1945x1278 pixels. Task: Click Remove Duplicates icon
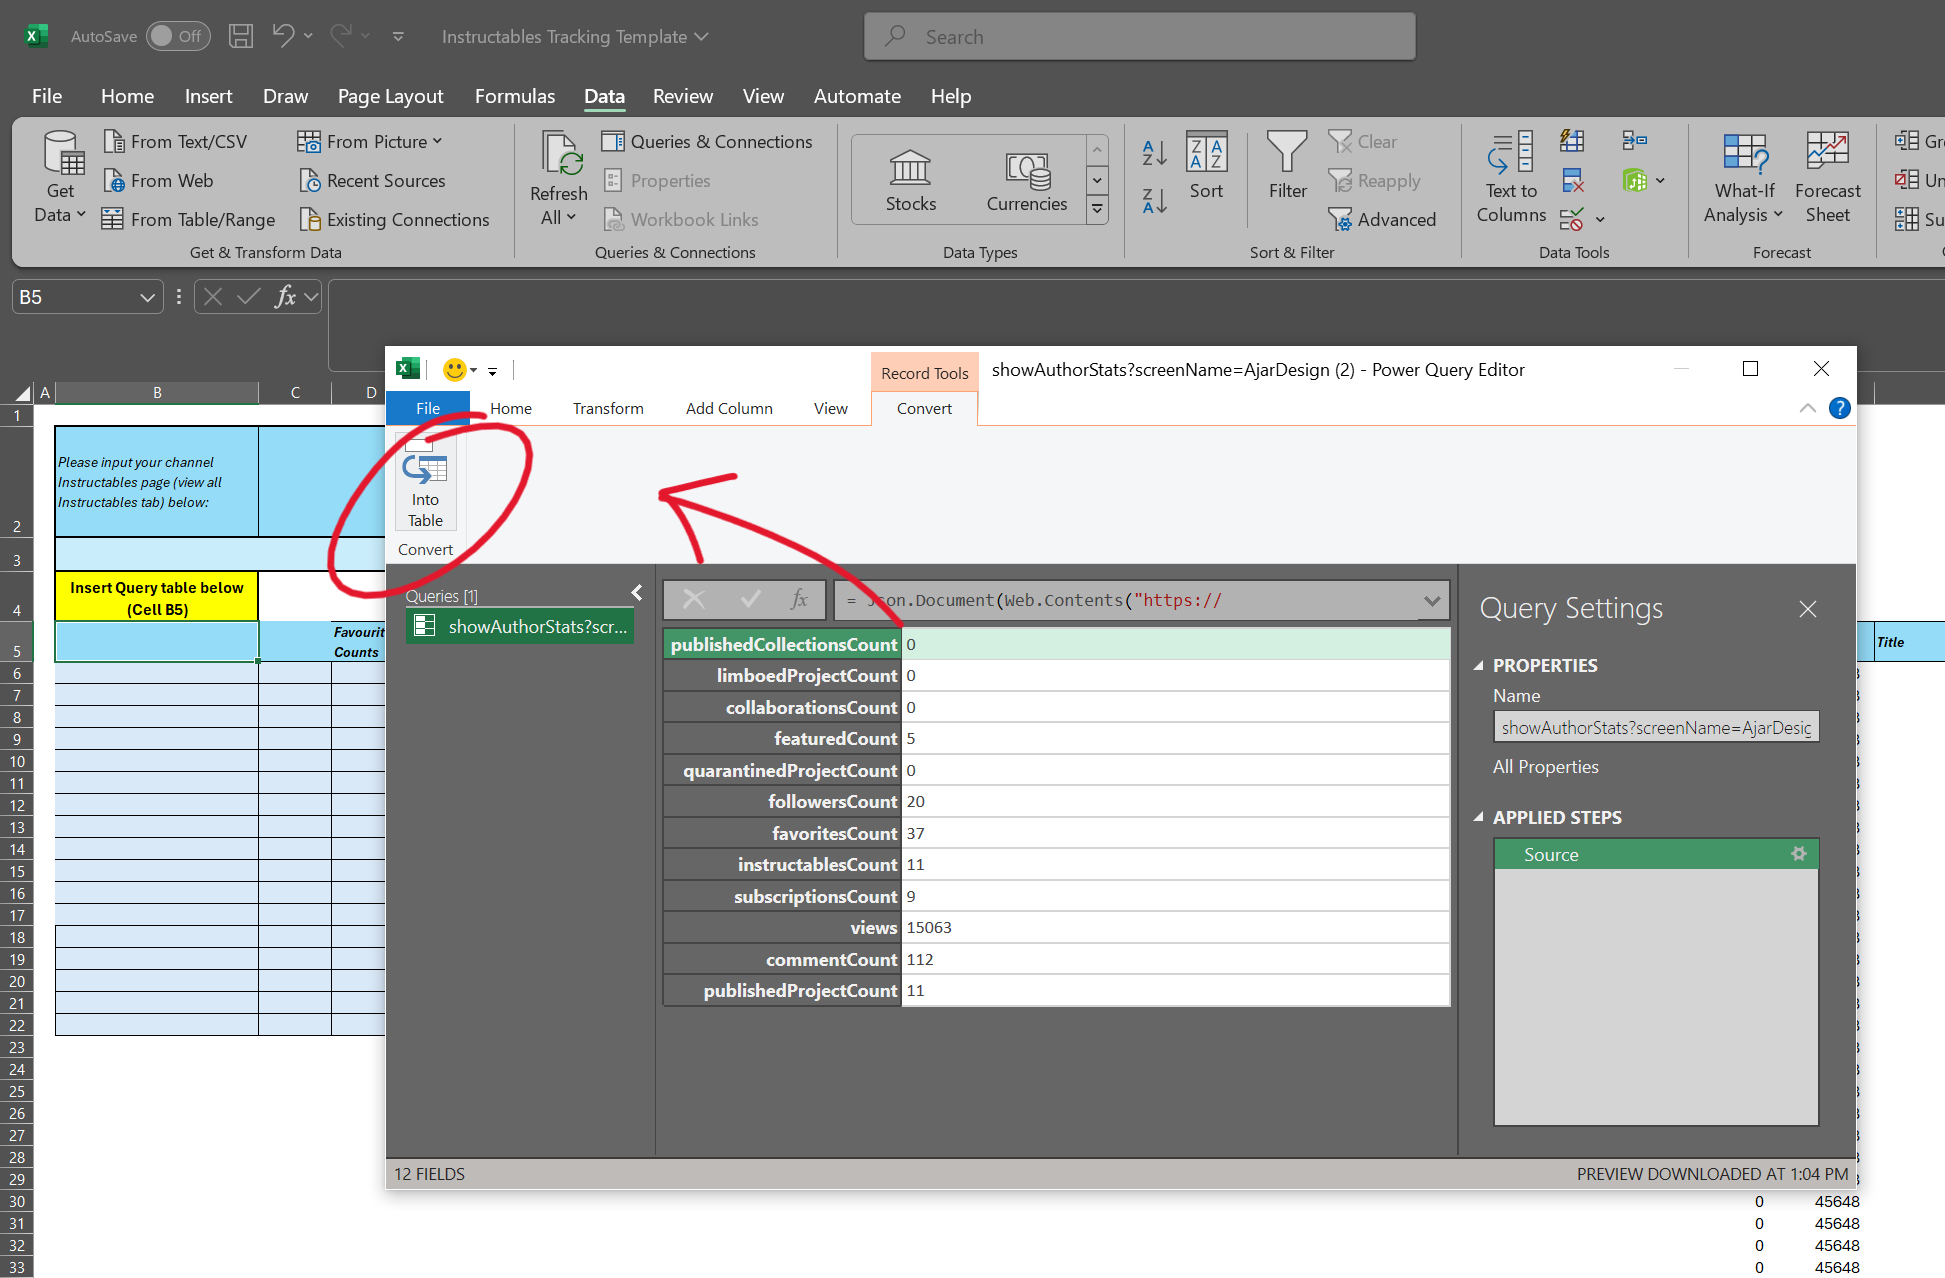(x=1572, y=181)
